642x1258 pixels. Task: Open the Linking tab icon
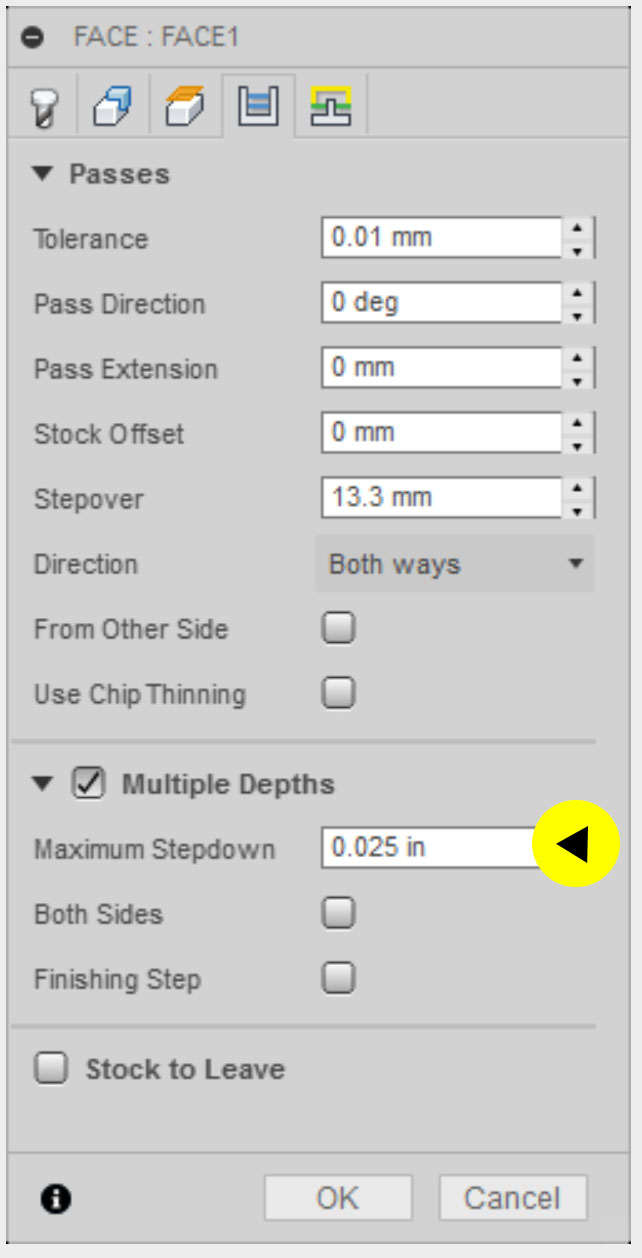[x=329, y=105]
